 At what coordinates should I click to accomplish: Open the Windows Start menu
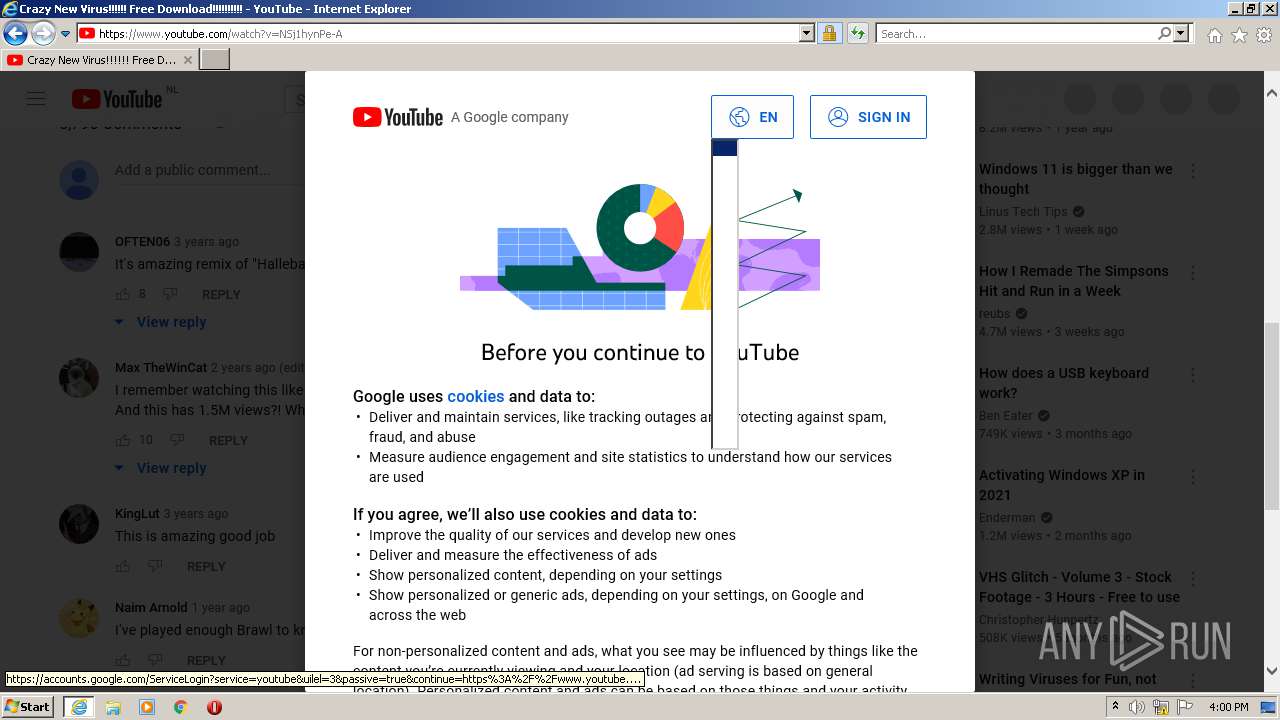pos(28,707)
